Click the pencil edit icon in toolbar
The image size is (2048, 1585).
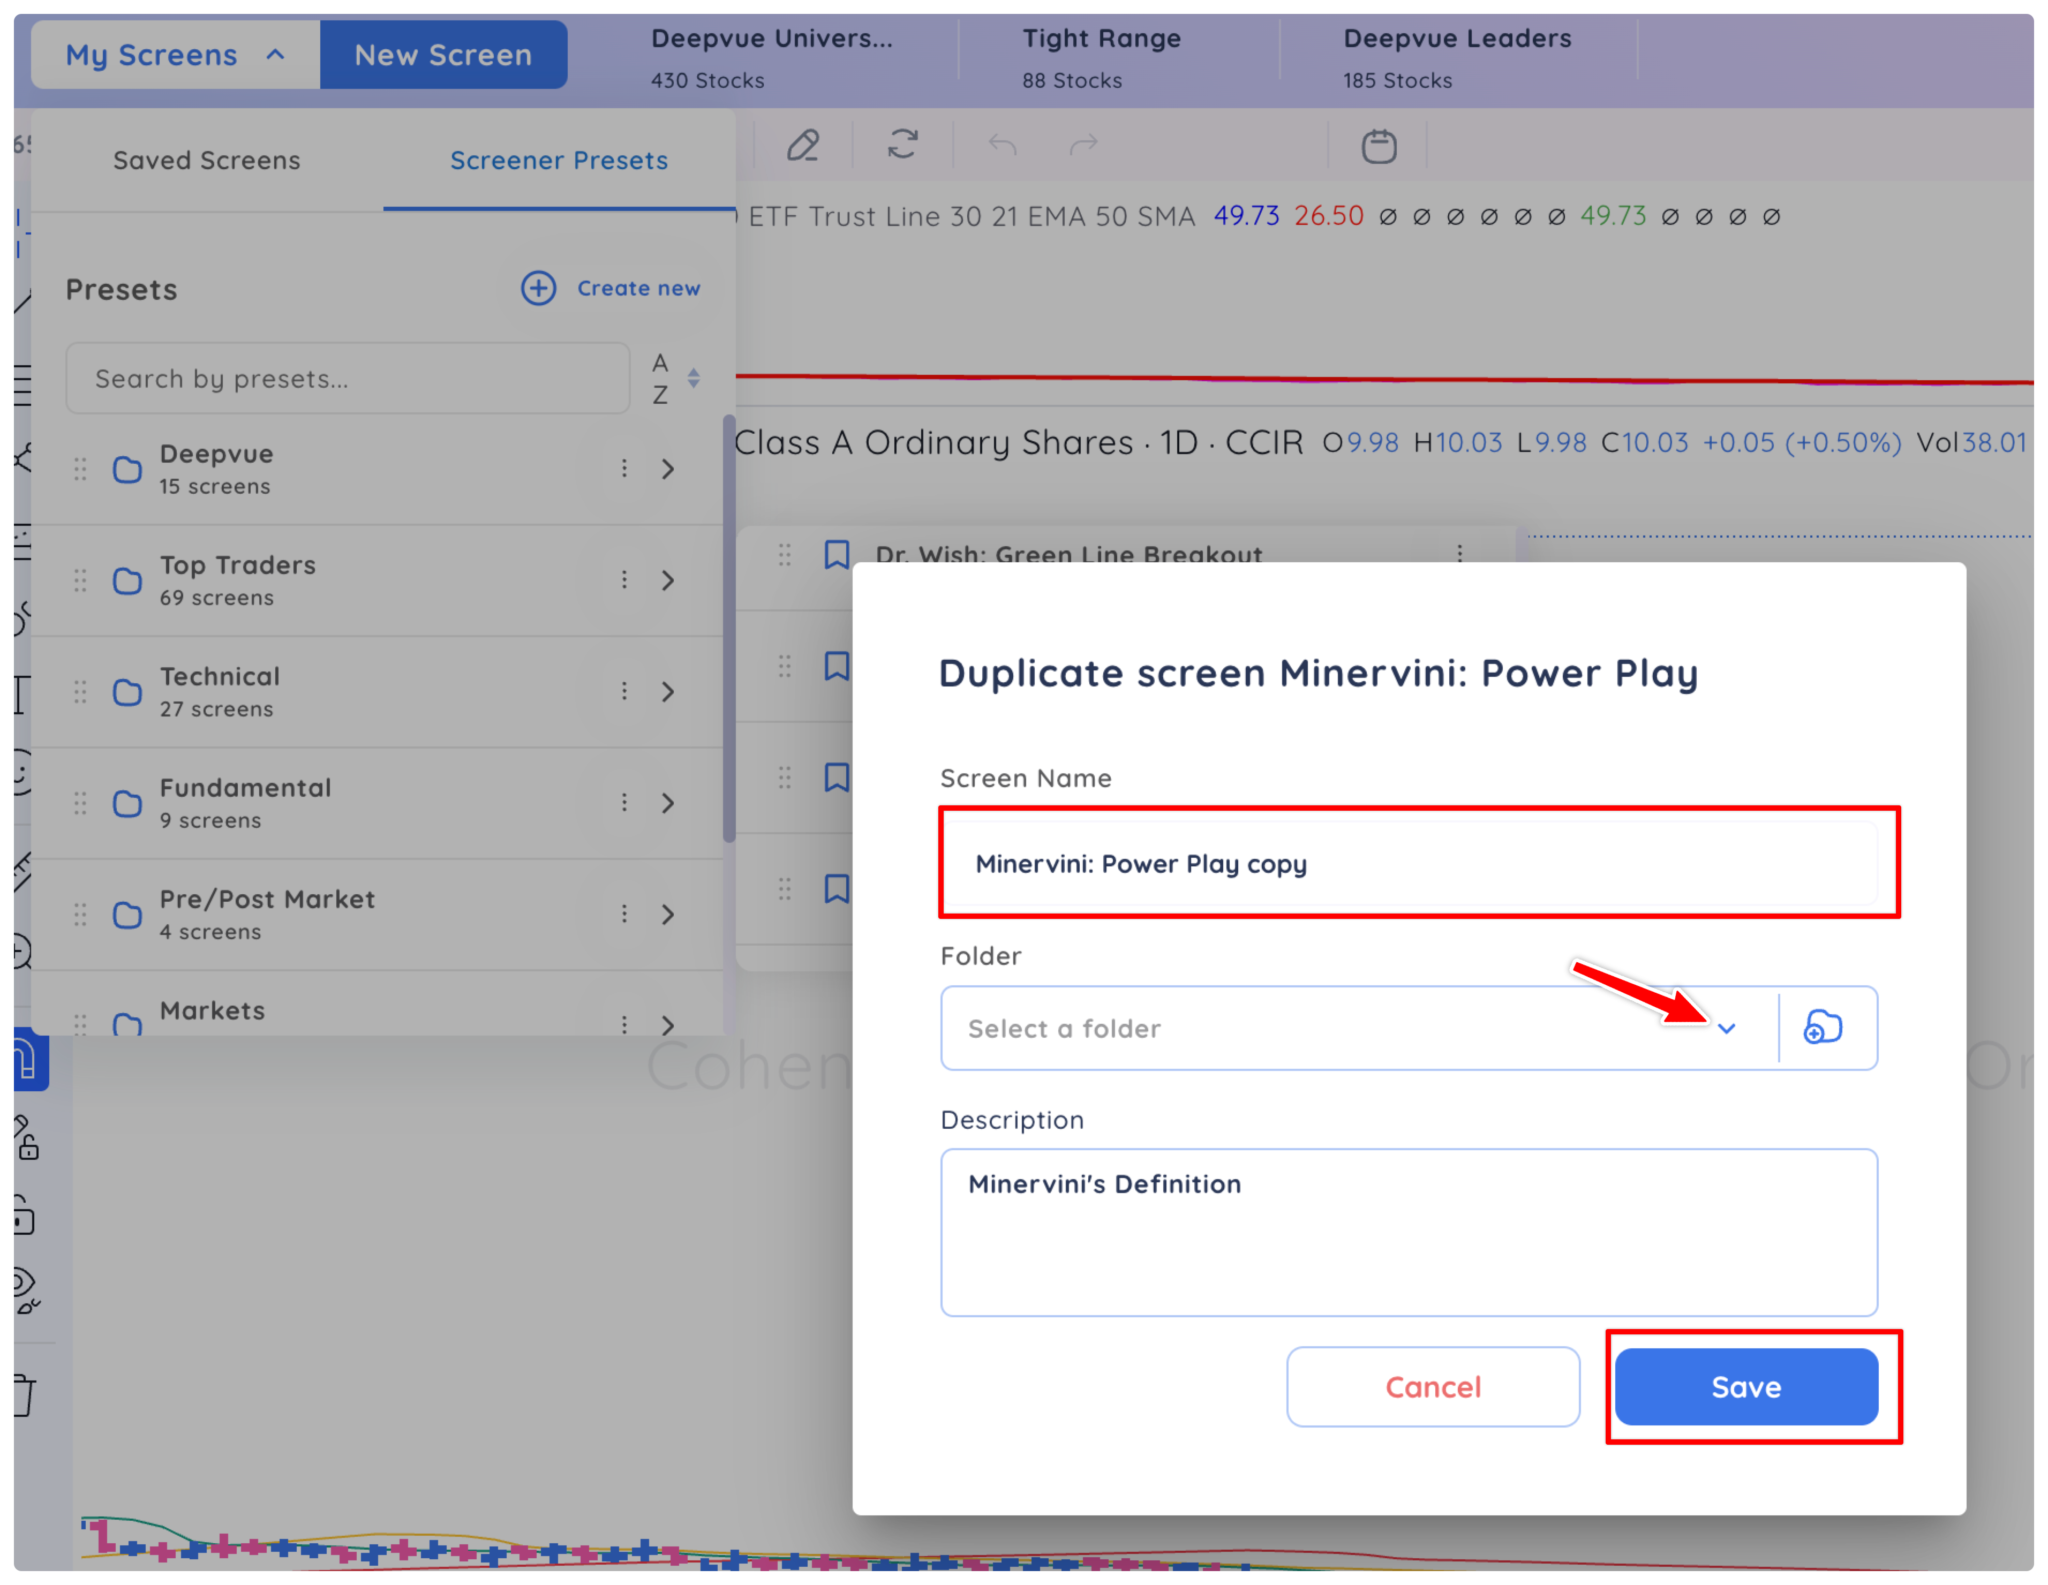[802, 146]
